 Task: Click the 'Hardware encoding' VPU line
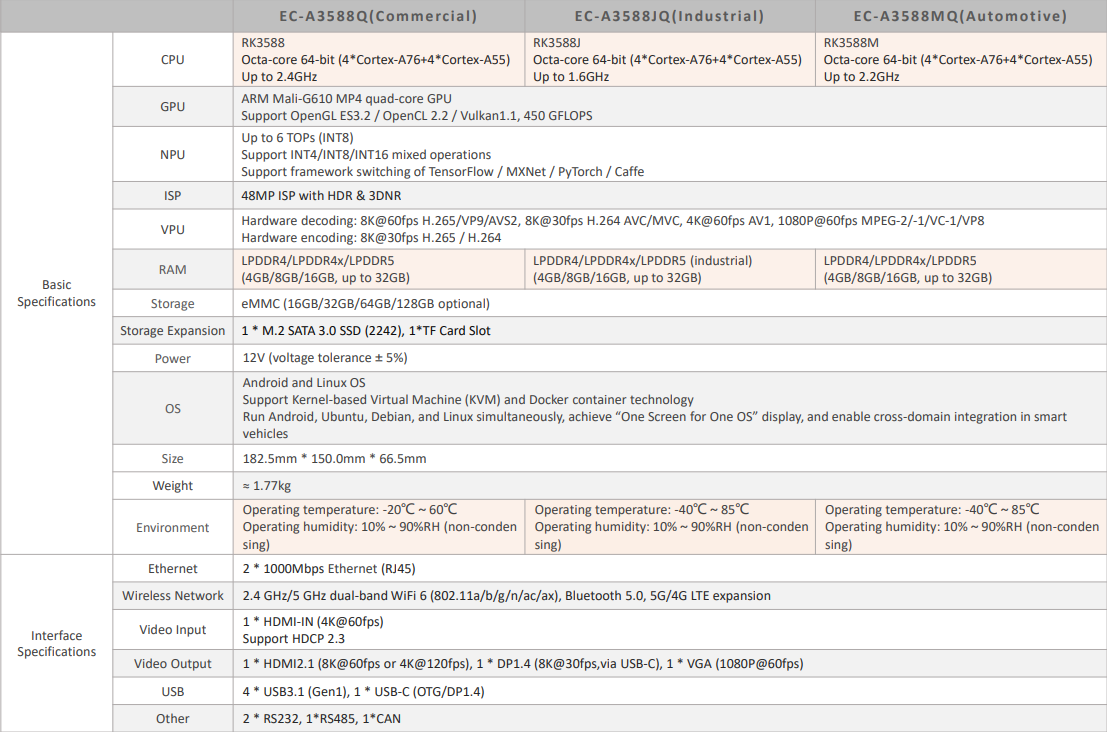point(371,238)
